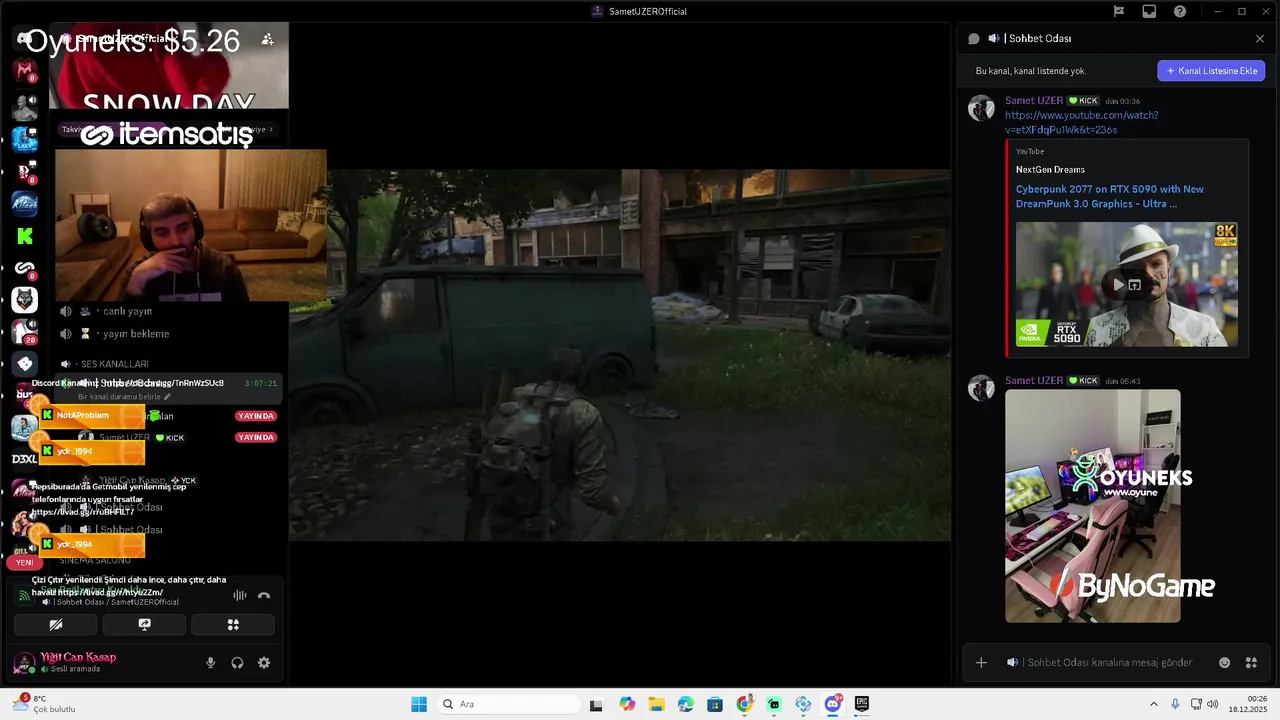This screenshot has width=1280, height=720.
Task: Open the chat thread bubble icon
Action: coord(973,38)
